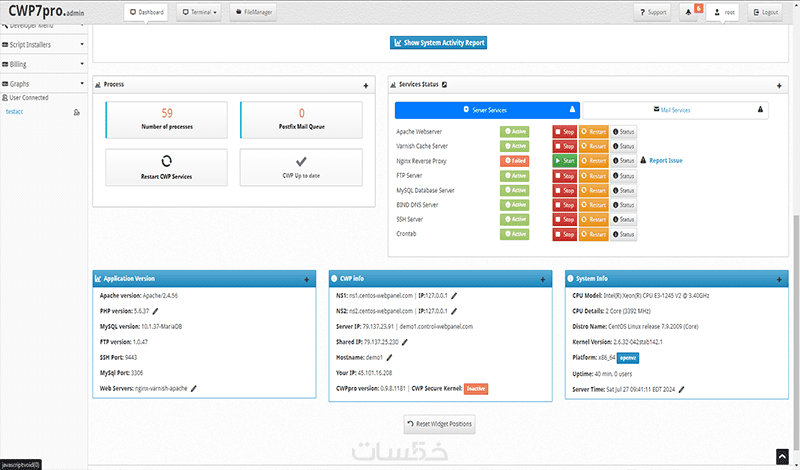Restart Varnish Cache Server
The height and width of the screenshot is (470, 800).
[x=593, y=146]
